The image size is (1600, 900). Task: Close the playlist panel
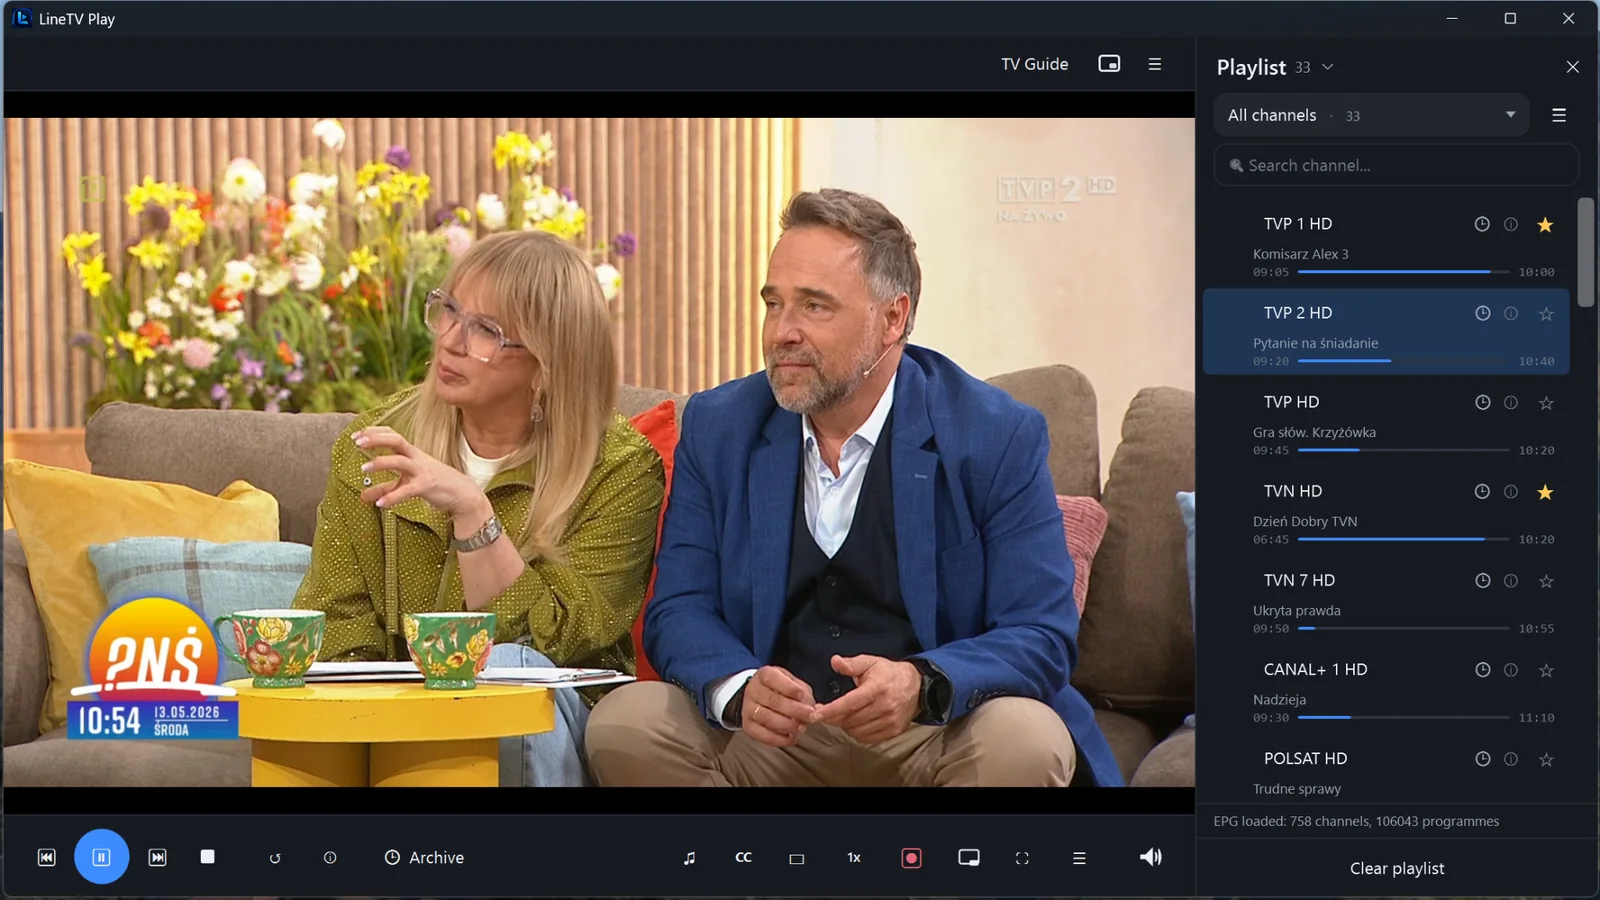tap(1572, 67)
